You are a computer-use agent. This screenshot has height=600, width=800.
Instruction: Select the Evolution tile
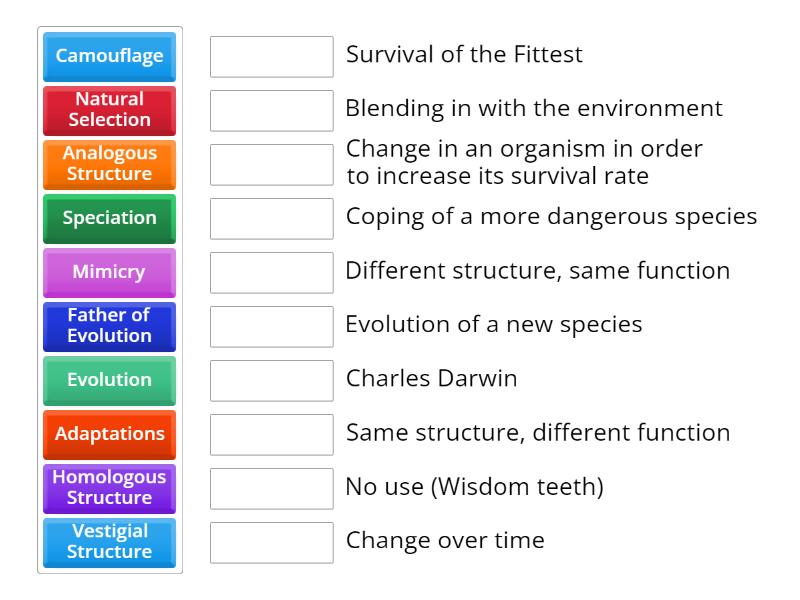[x=109, y=380]
